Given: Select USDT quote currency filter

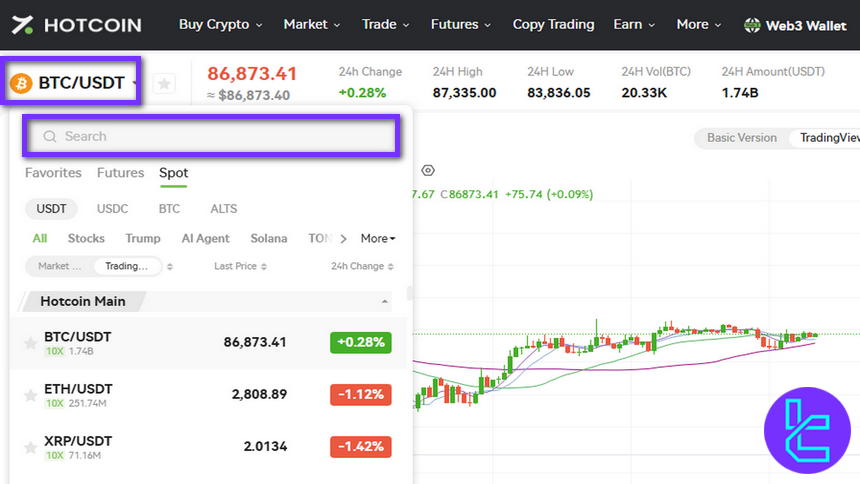Looking at the screenshot, I should coord(52,209).
